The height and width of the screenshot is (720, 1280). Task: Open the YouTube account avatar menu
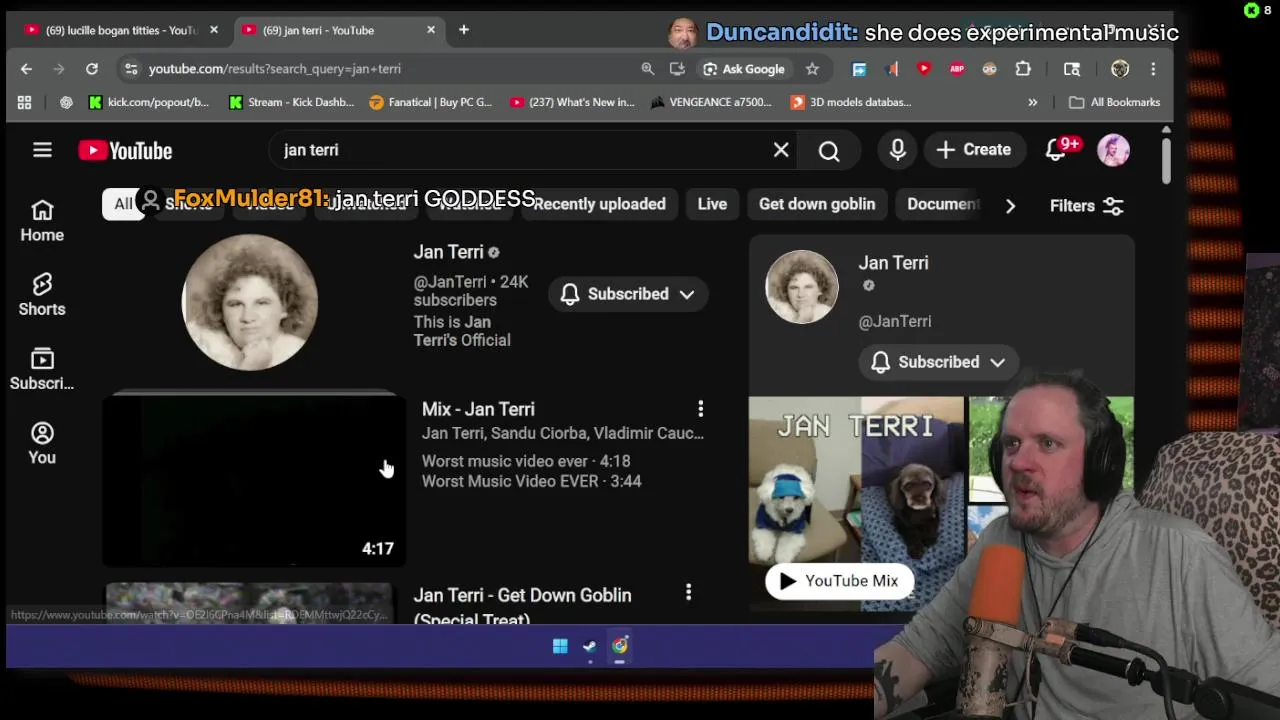[1114, 150]
